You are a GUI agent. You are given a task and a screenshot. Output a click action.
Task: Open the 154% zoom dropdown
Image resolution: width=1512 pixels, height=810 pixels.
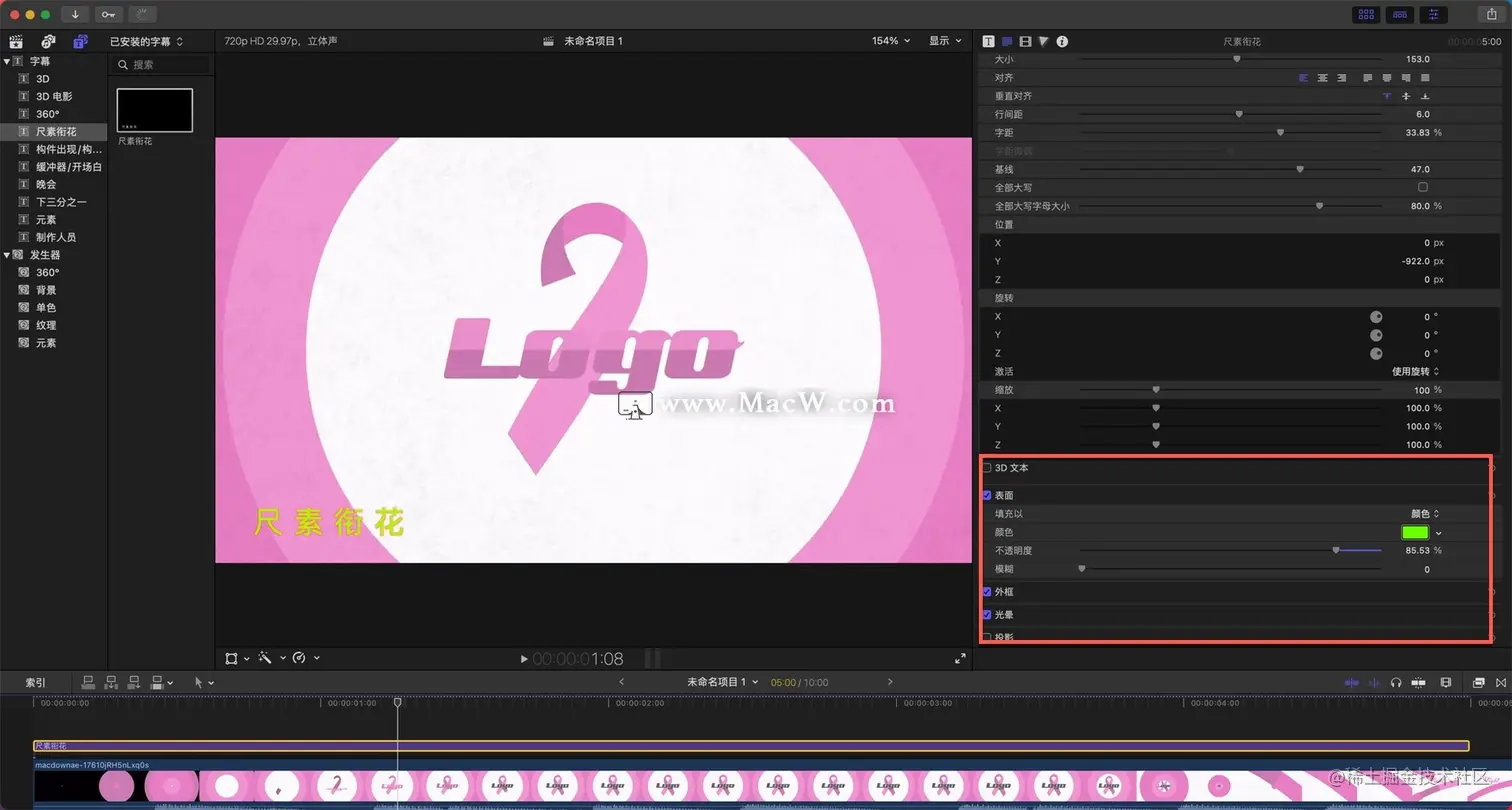click(x=891, y=41)
